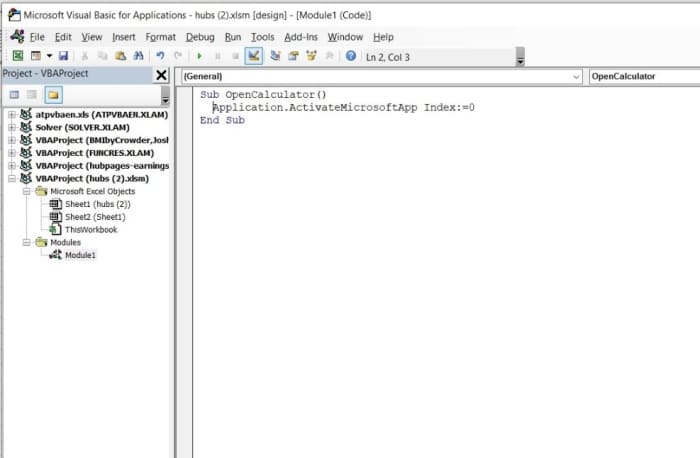The image size is (700, 458).
Task: Open the Debug menu
Action: click(x=200, y=37)
